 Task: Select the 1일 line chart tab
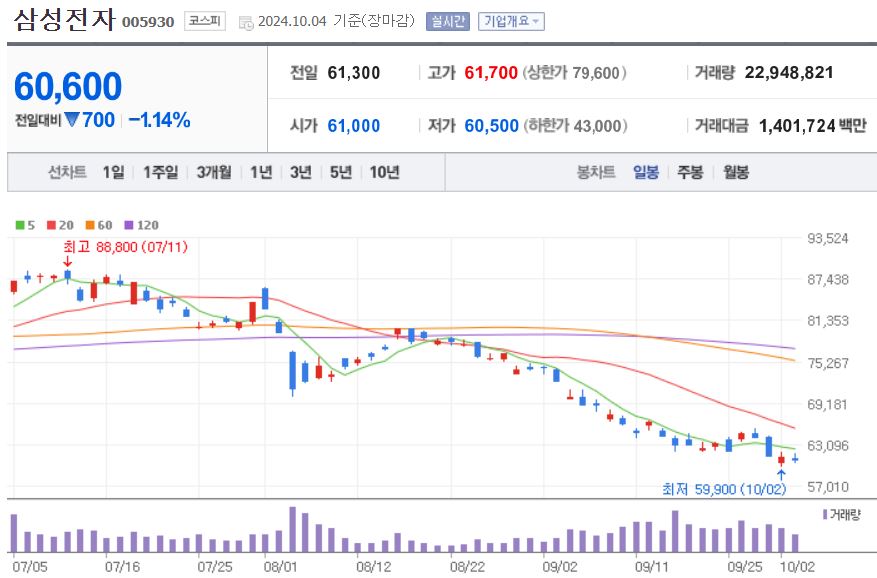point(114,172)
